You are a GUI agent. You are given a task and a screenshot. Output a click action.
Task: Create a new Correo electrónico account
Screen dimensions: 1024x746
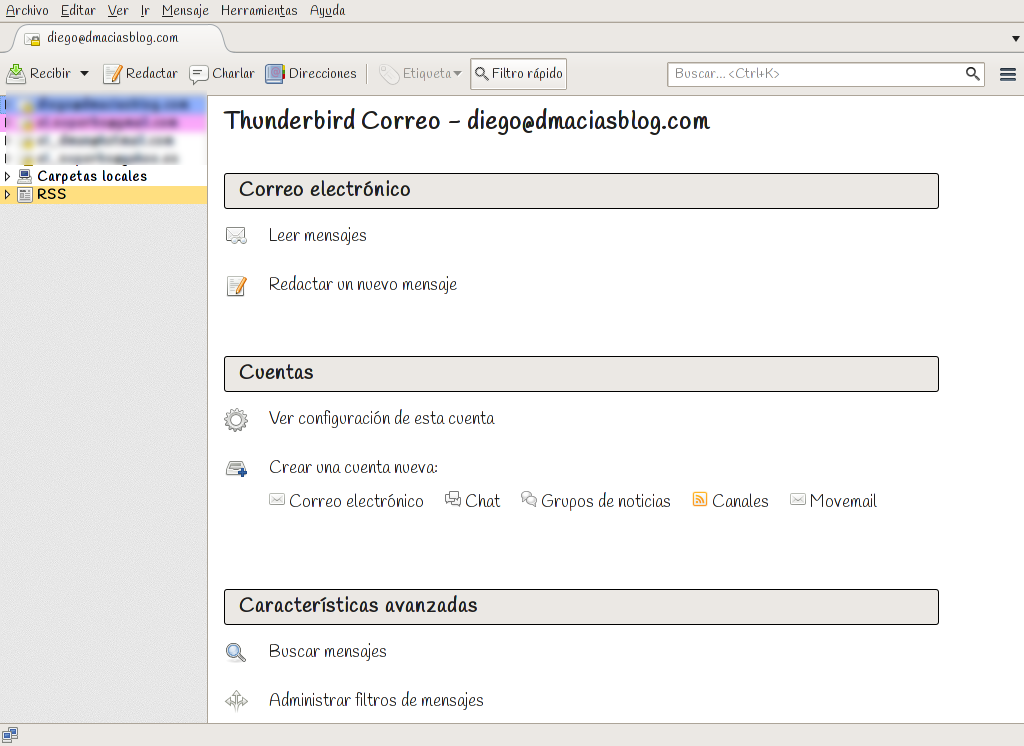pos(356,501)
